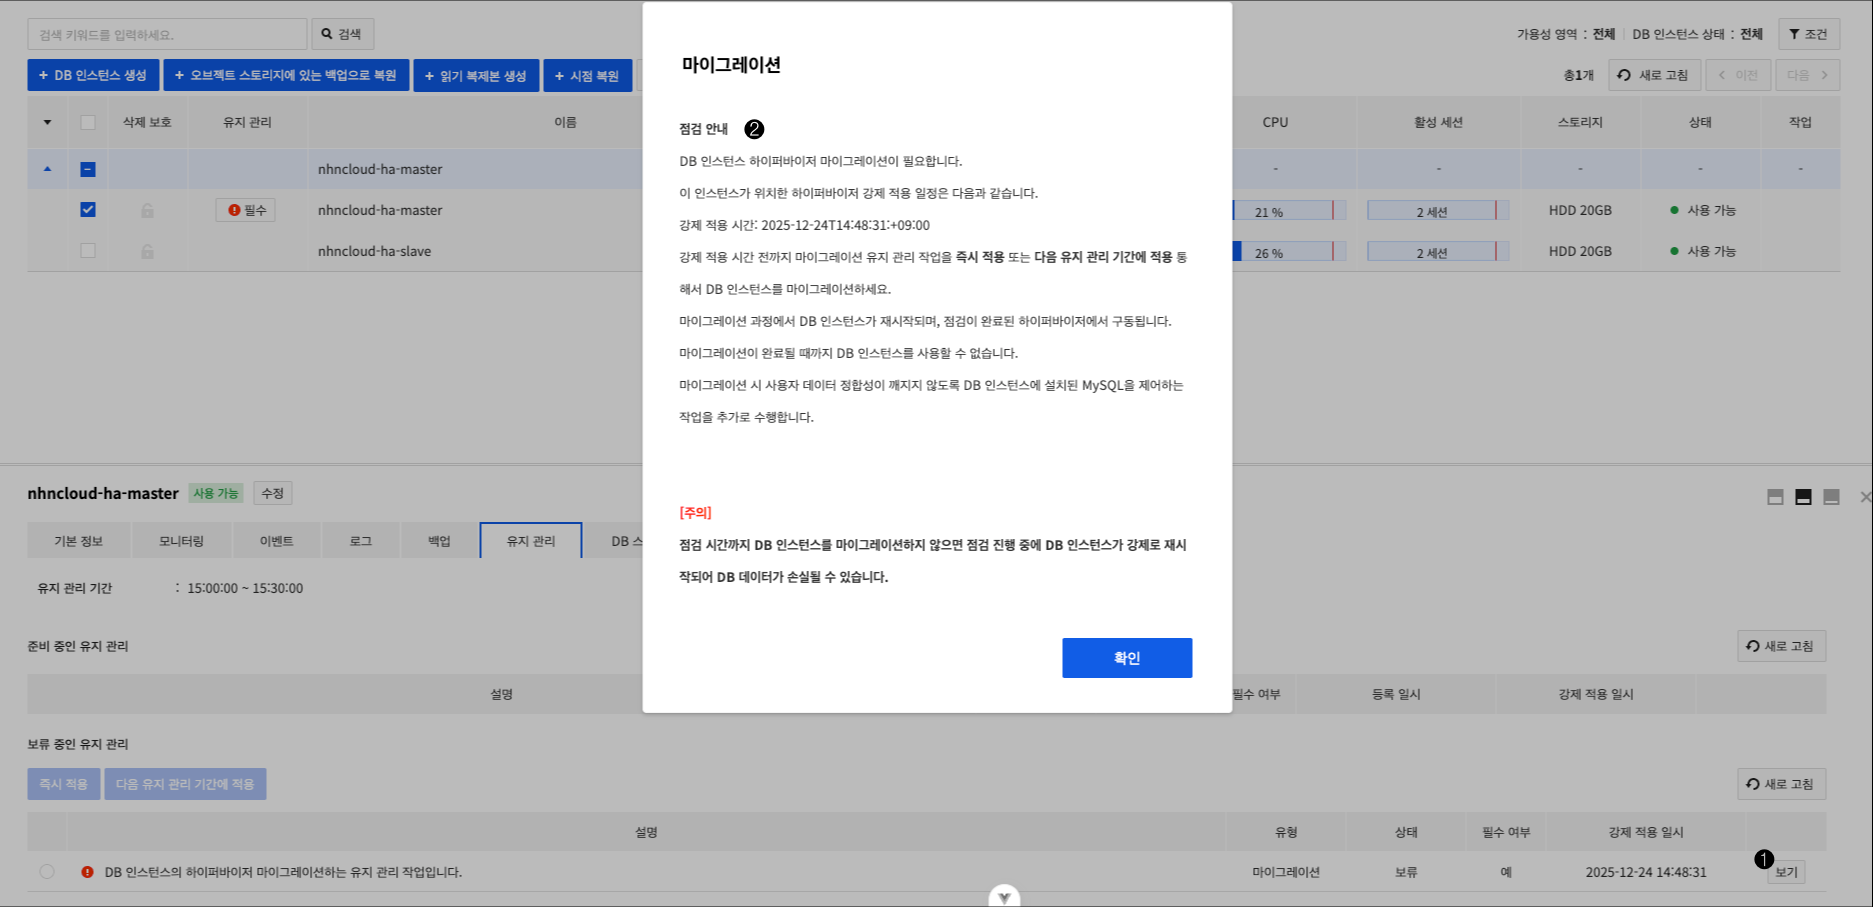
Task: Collapse the nhncloud-ha-master group row
Action: point(45,169)
